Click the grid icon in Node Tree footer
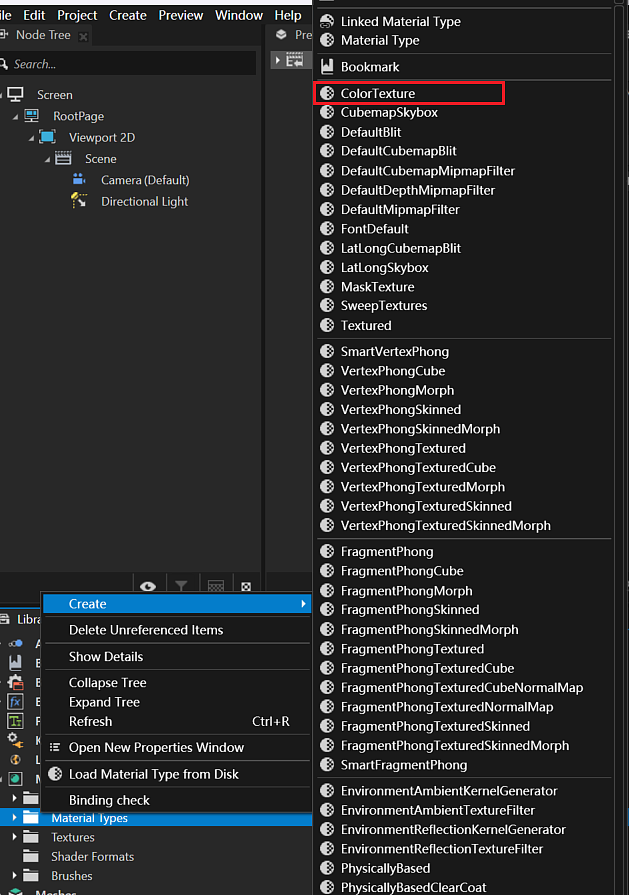Image resolution: width=629 pixels, height=895 pixels. click(x=216, y=586)
